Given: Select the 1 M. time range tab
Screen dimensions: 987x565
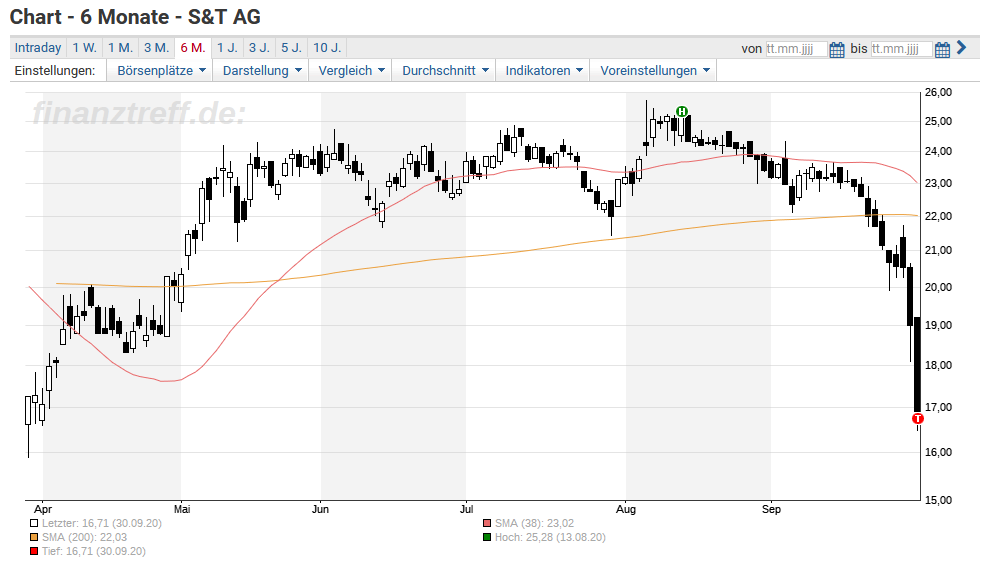Looking at the screenshot, I should click(x=120, y=48).
